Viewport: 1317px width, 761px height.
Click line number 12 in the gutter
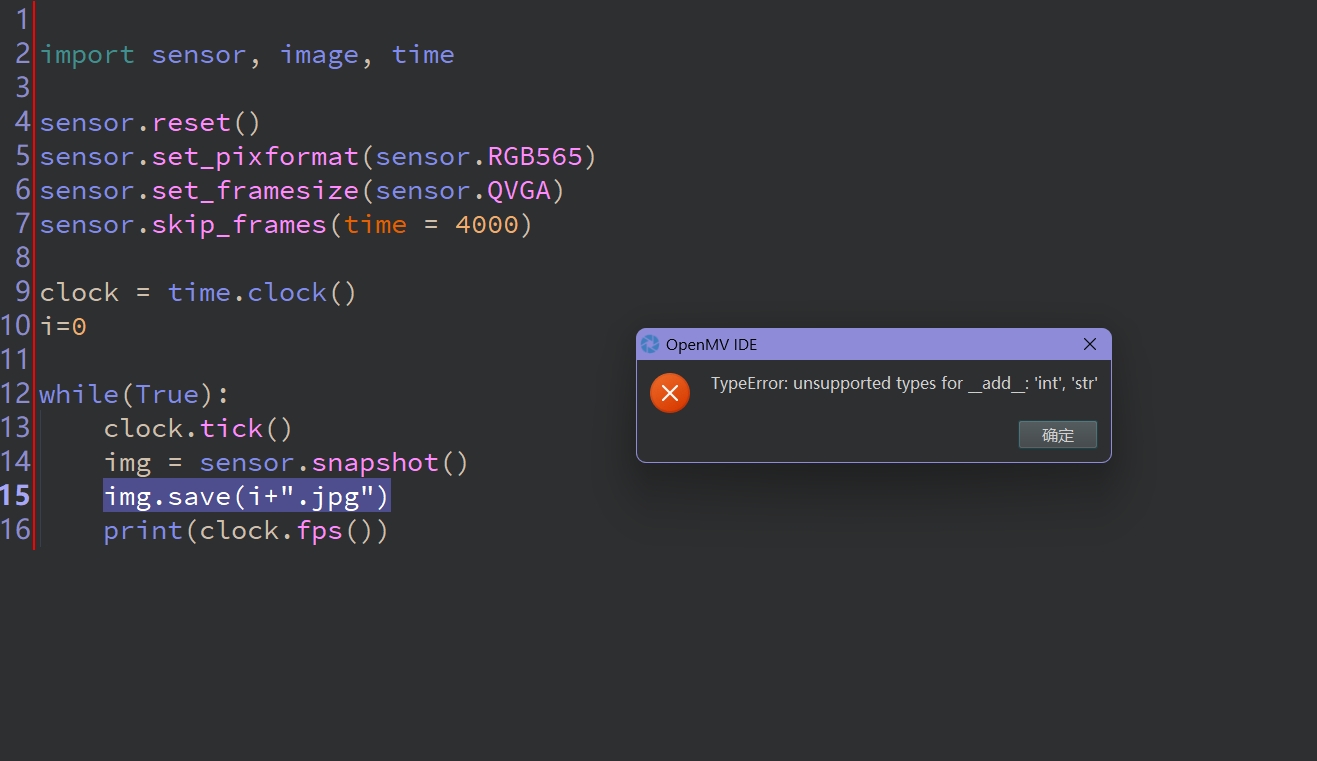(16, 394)
